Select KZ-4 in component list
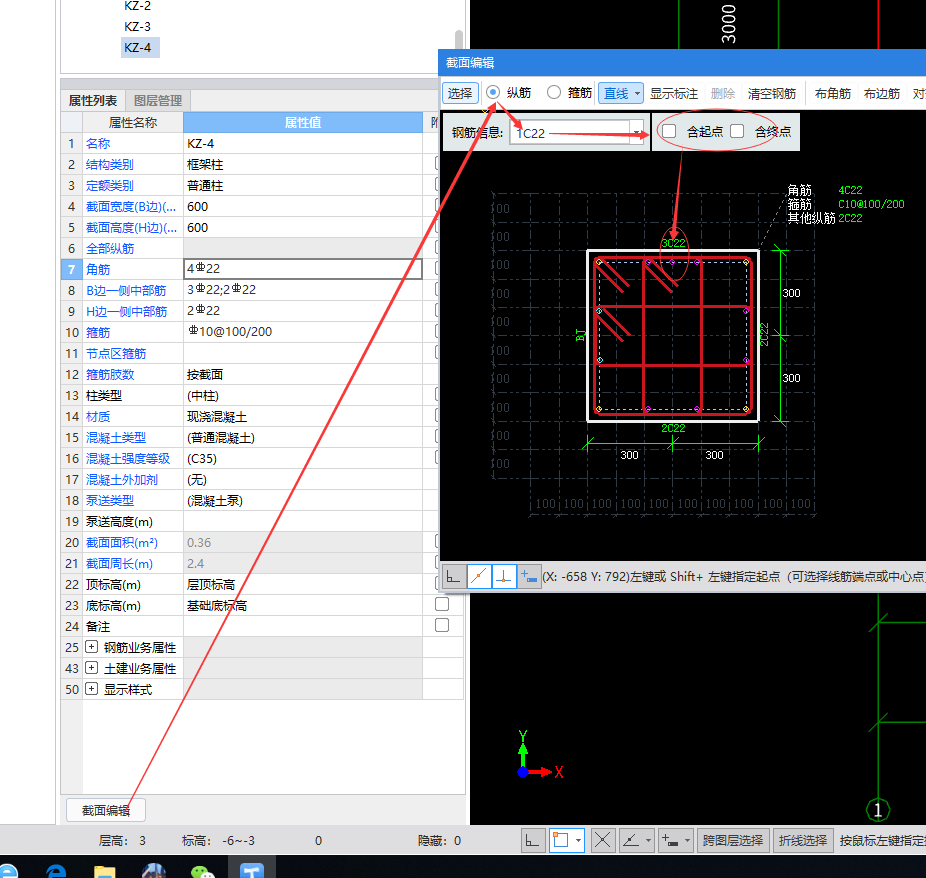 (138, 47)
